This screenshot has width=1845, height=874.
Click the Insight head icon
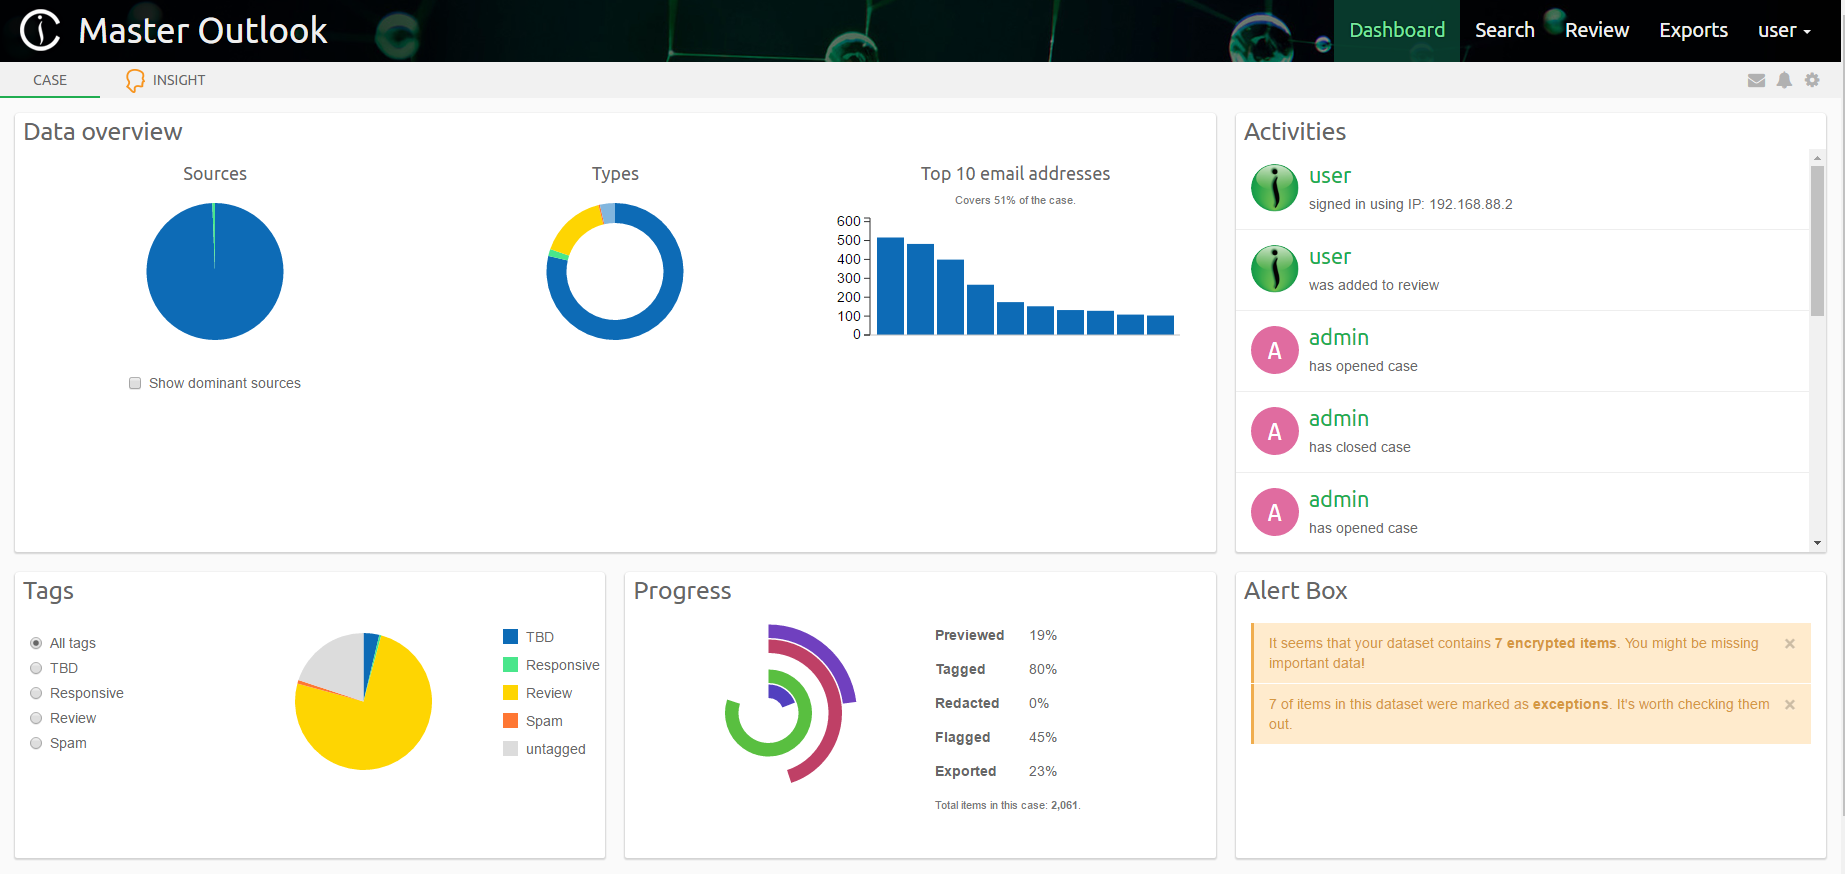(x=135, y=81)
